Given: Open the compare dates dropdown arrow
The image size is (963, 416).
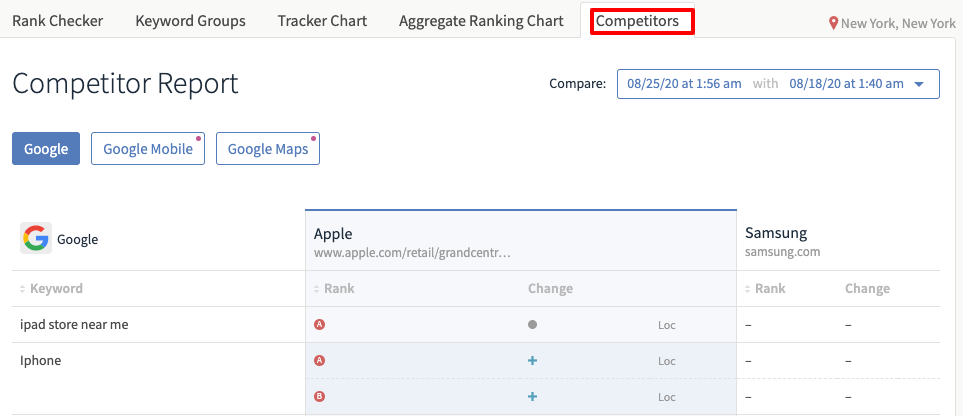Looking at the screenshot, I should [x=919, y=84].
